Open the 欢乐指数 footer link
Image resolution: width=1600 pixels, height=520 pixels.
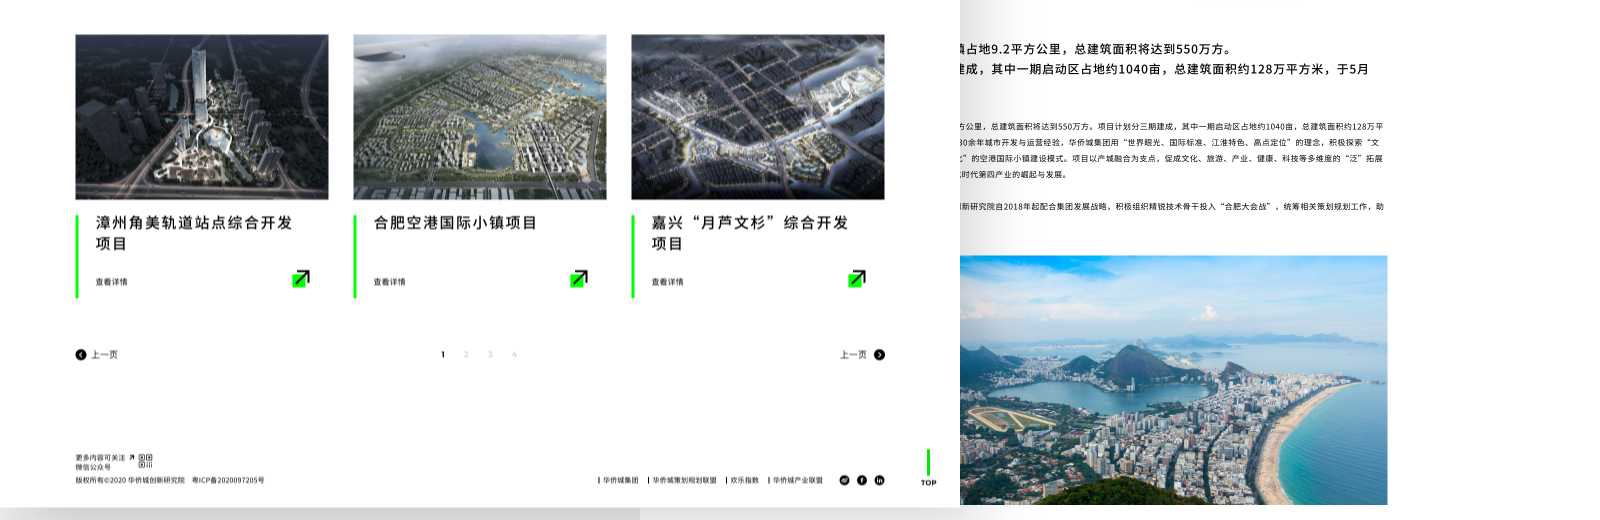click(x=744, y=480)
